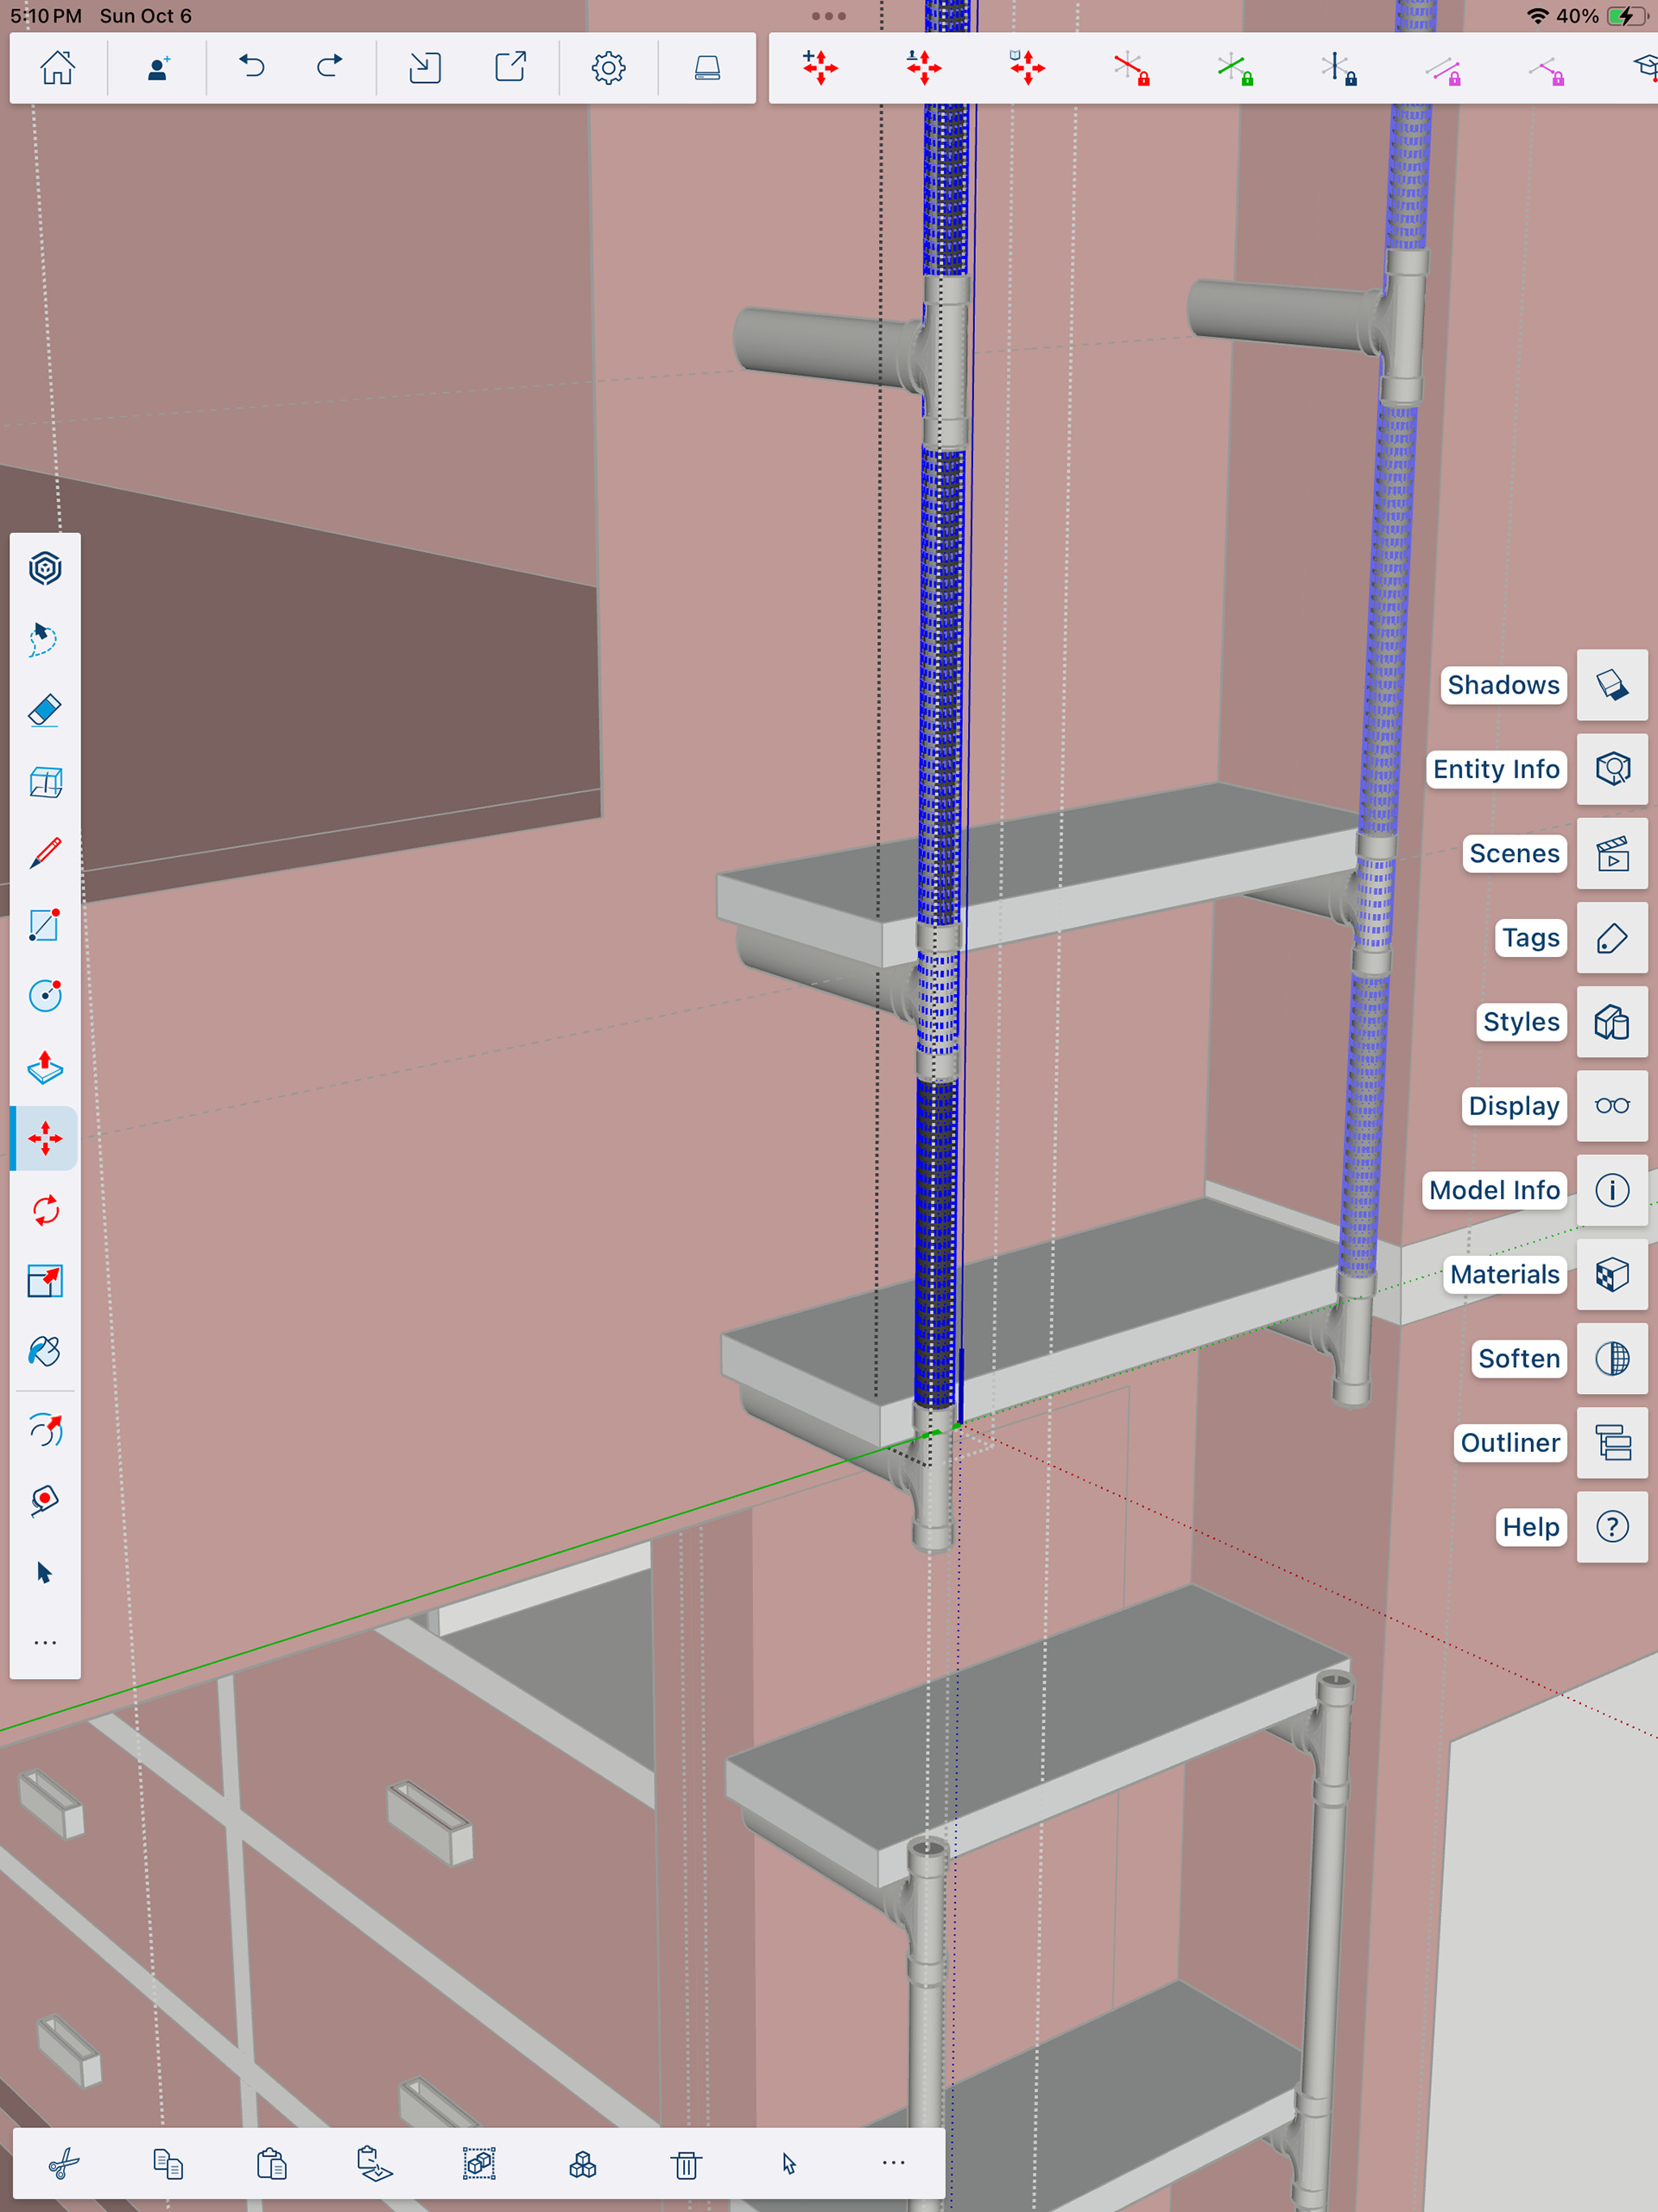Select the Eraser tool
Viewport: 1658px width, 2212px height.
click(x=45, y=711)
